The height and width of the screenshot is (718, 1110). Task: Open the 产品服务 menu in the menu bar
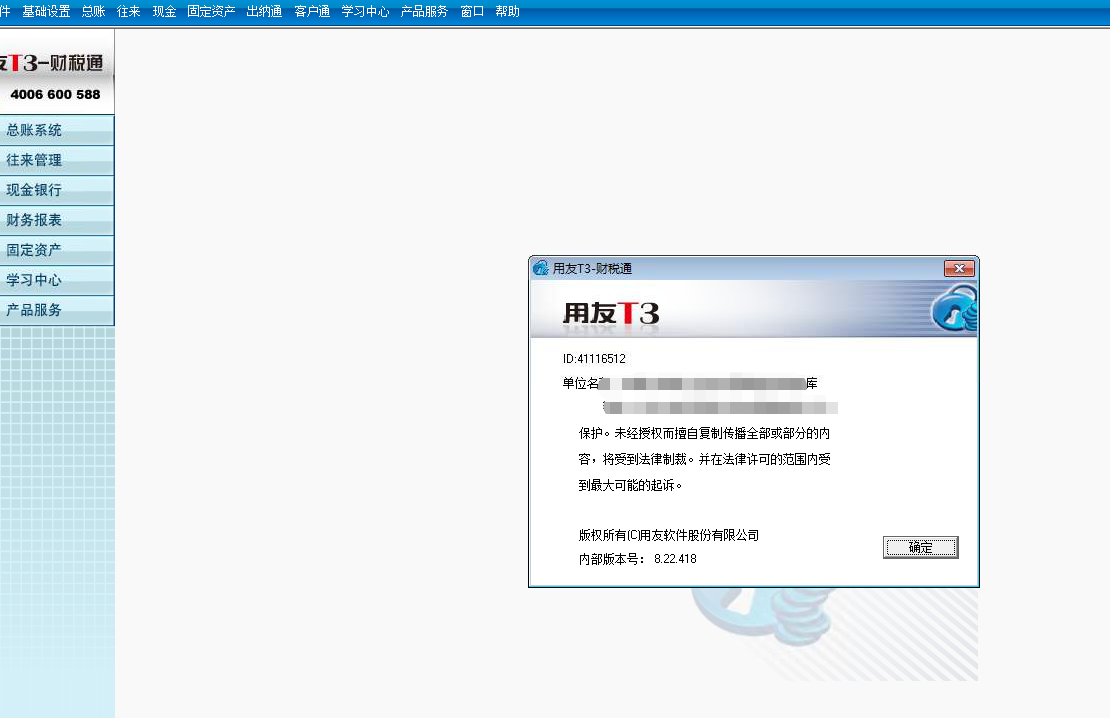tap(424, 11)
